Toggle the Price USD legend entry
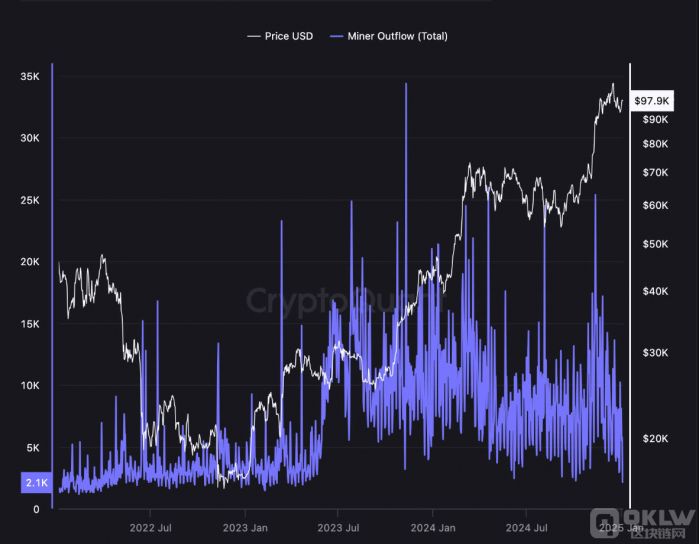Viewport: 699px width, 544px height. (280, 36)
